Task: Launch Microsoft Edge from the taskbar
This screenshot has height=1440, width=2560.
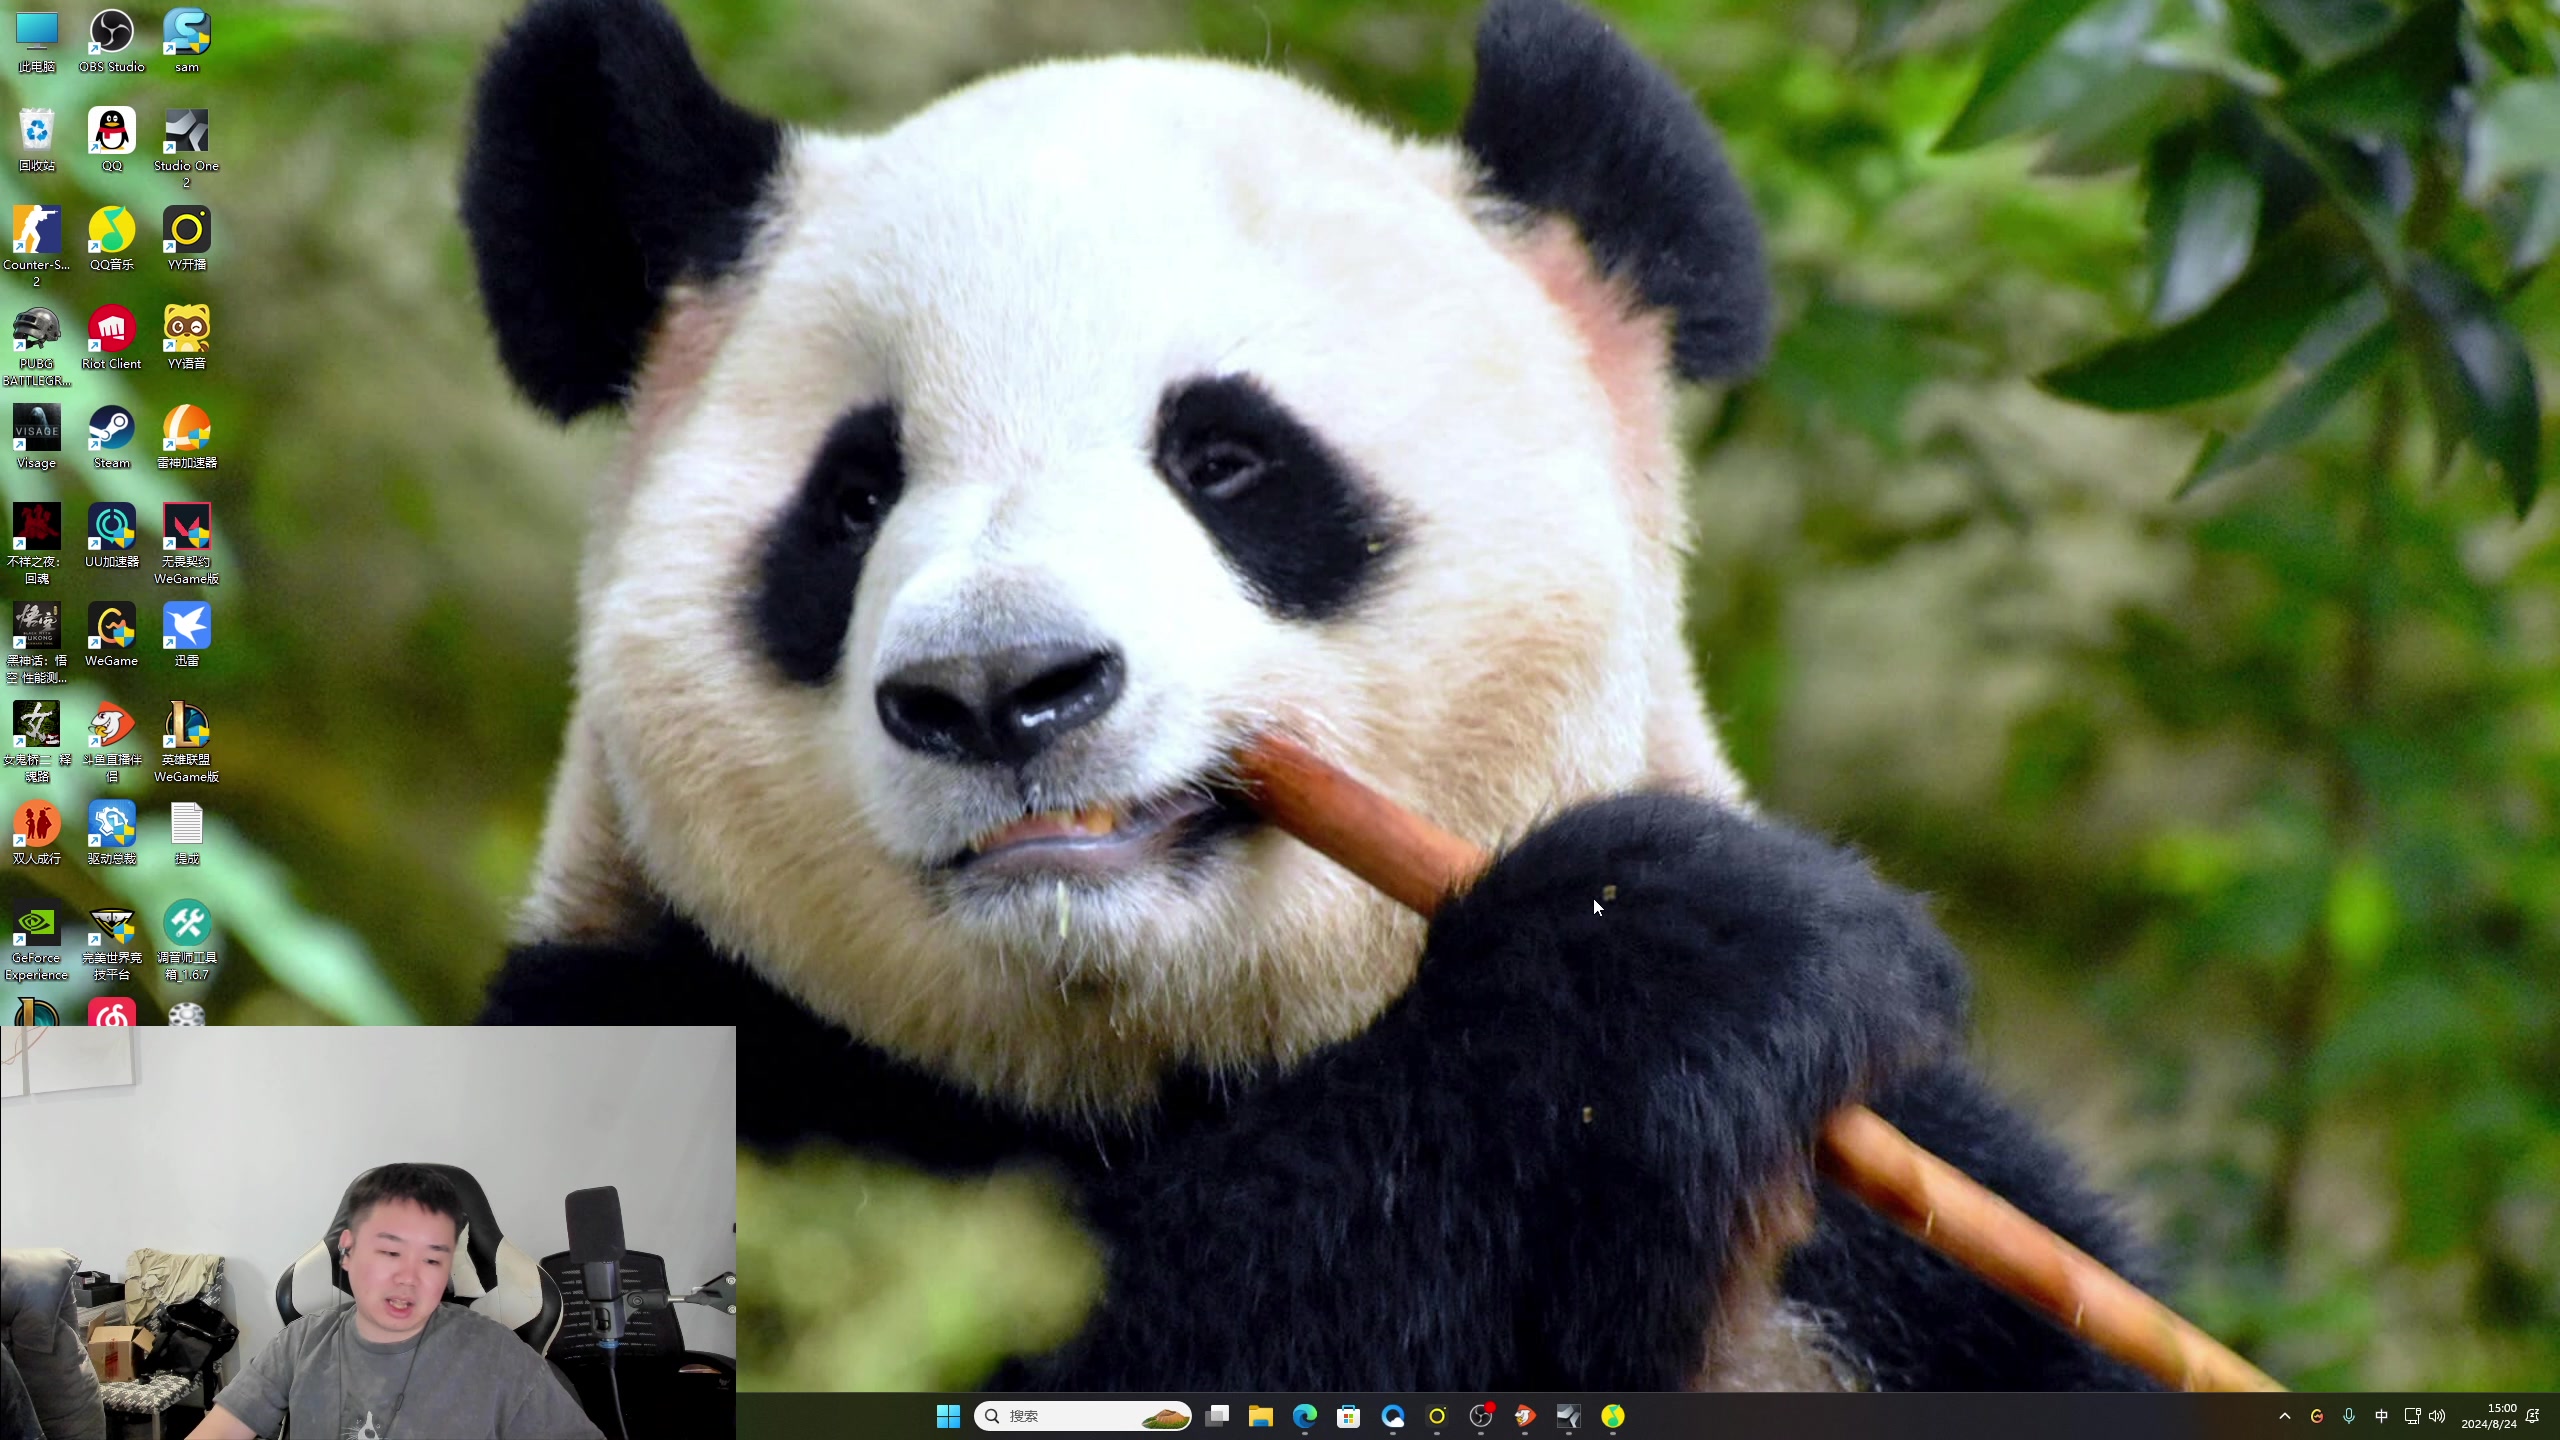Action: coord(1305,1416)
